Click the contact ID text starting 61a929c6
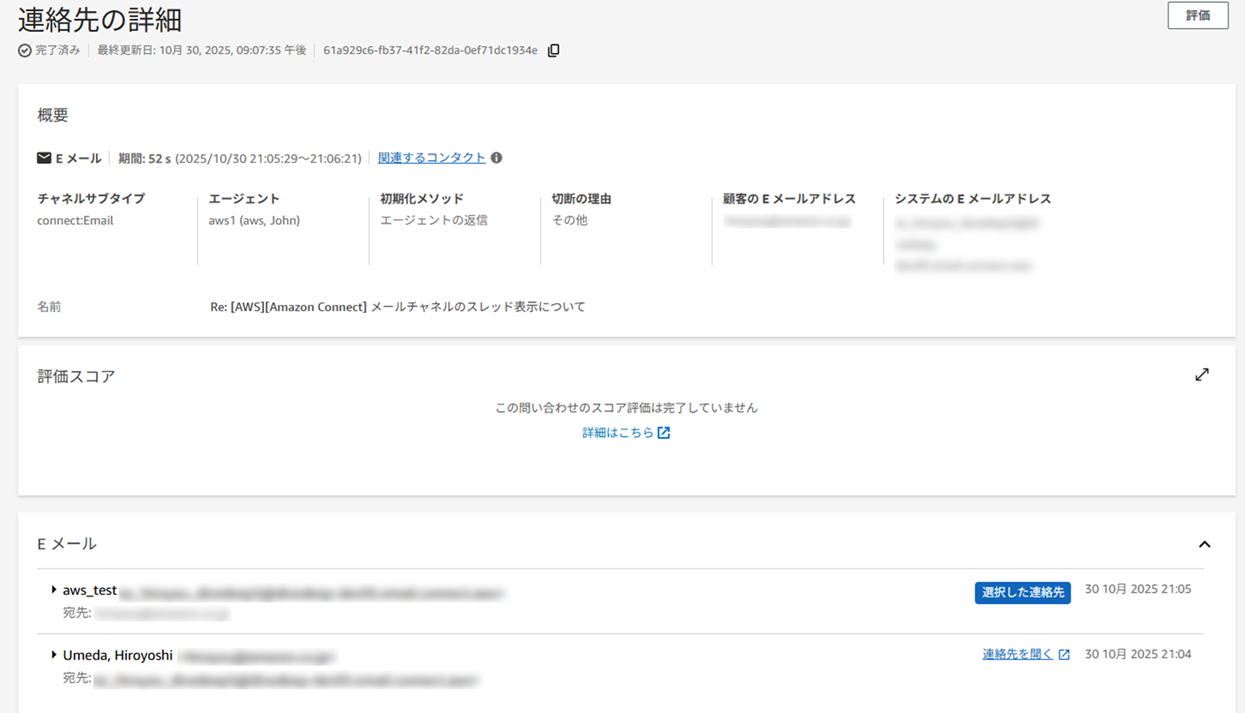 pyautogui.click(x=430, y=50)
